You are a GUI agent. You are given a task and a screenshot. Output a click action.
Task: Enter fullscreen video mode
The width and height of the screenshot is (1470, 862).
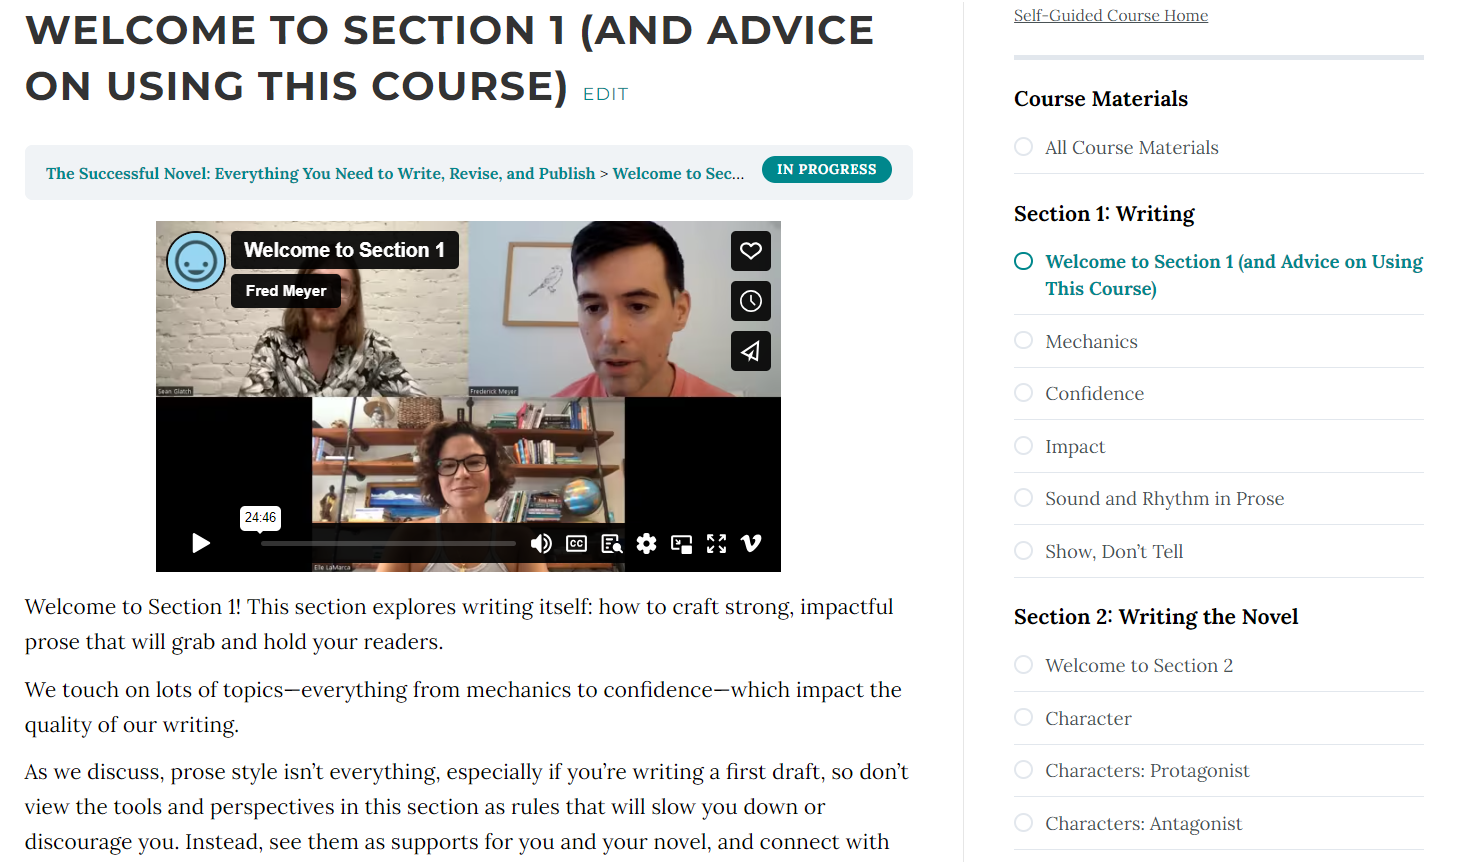(x=717, y=543)
